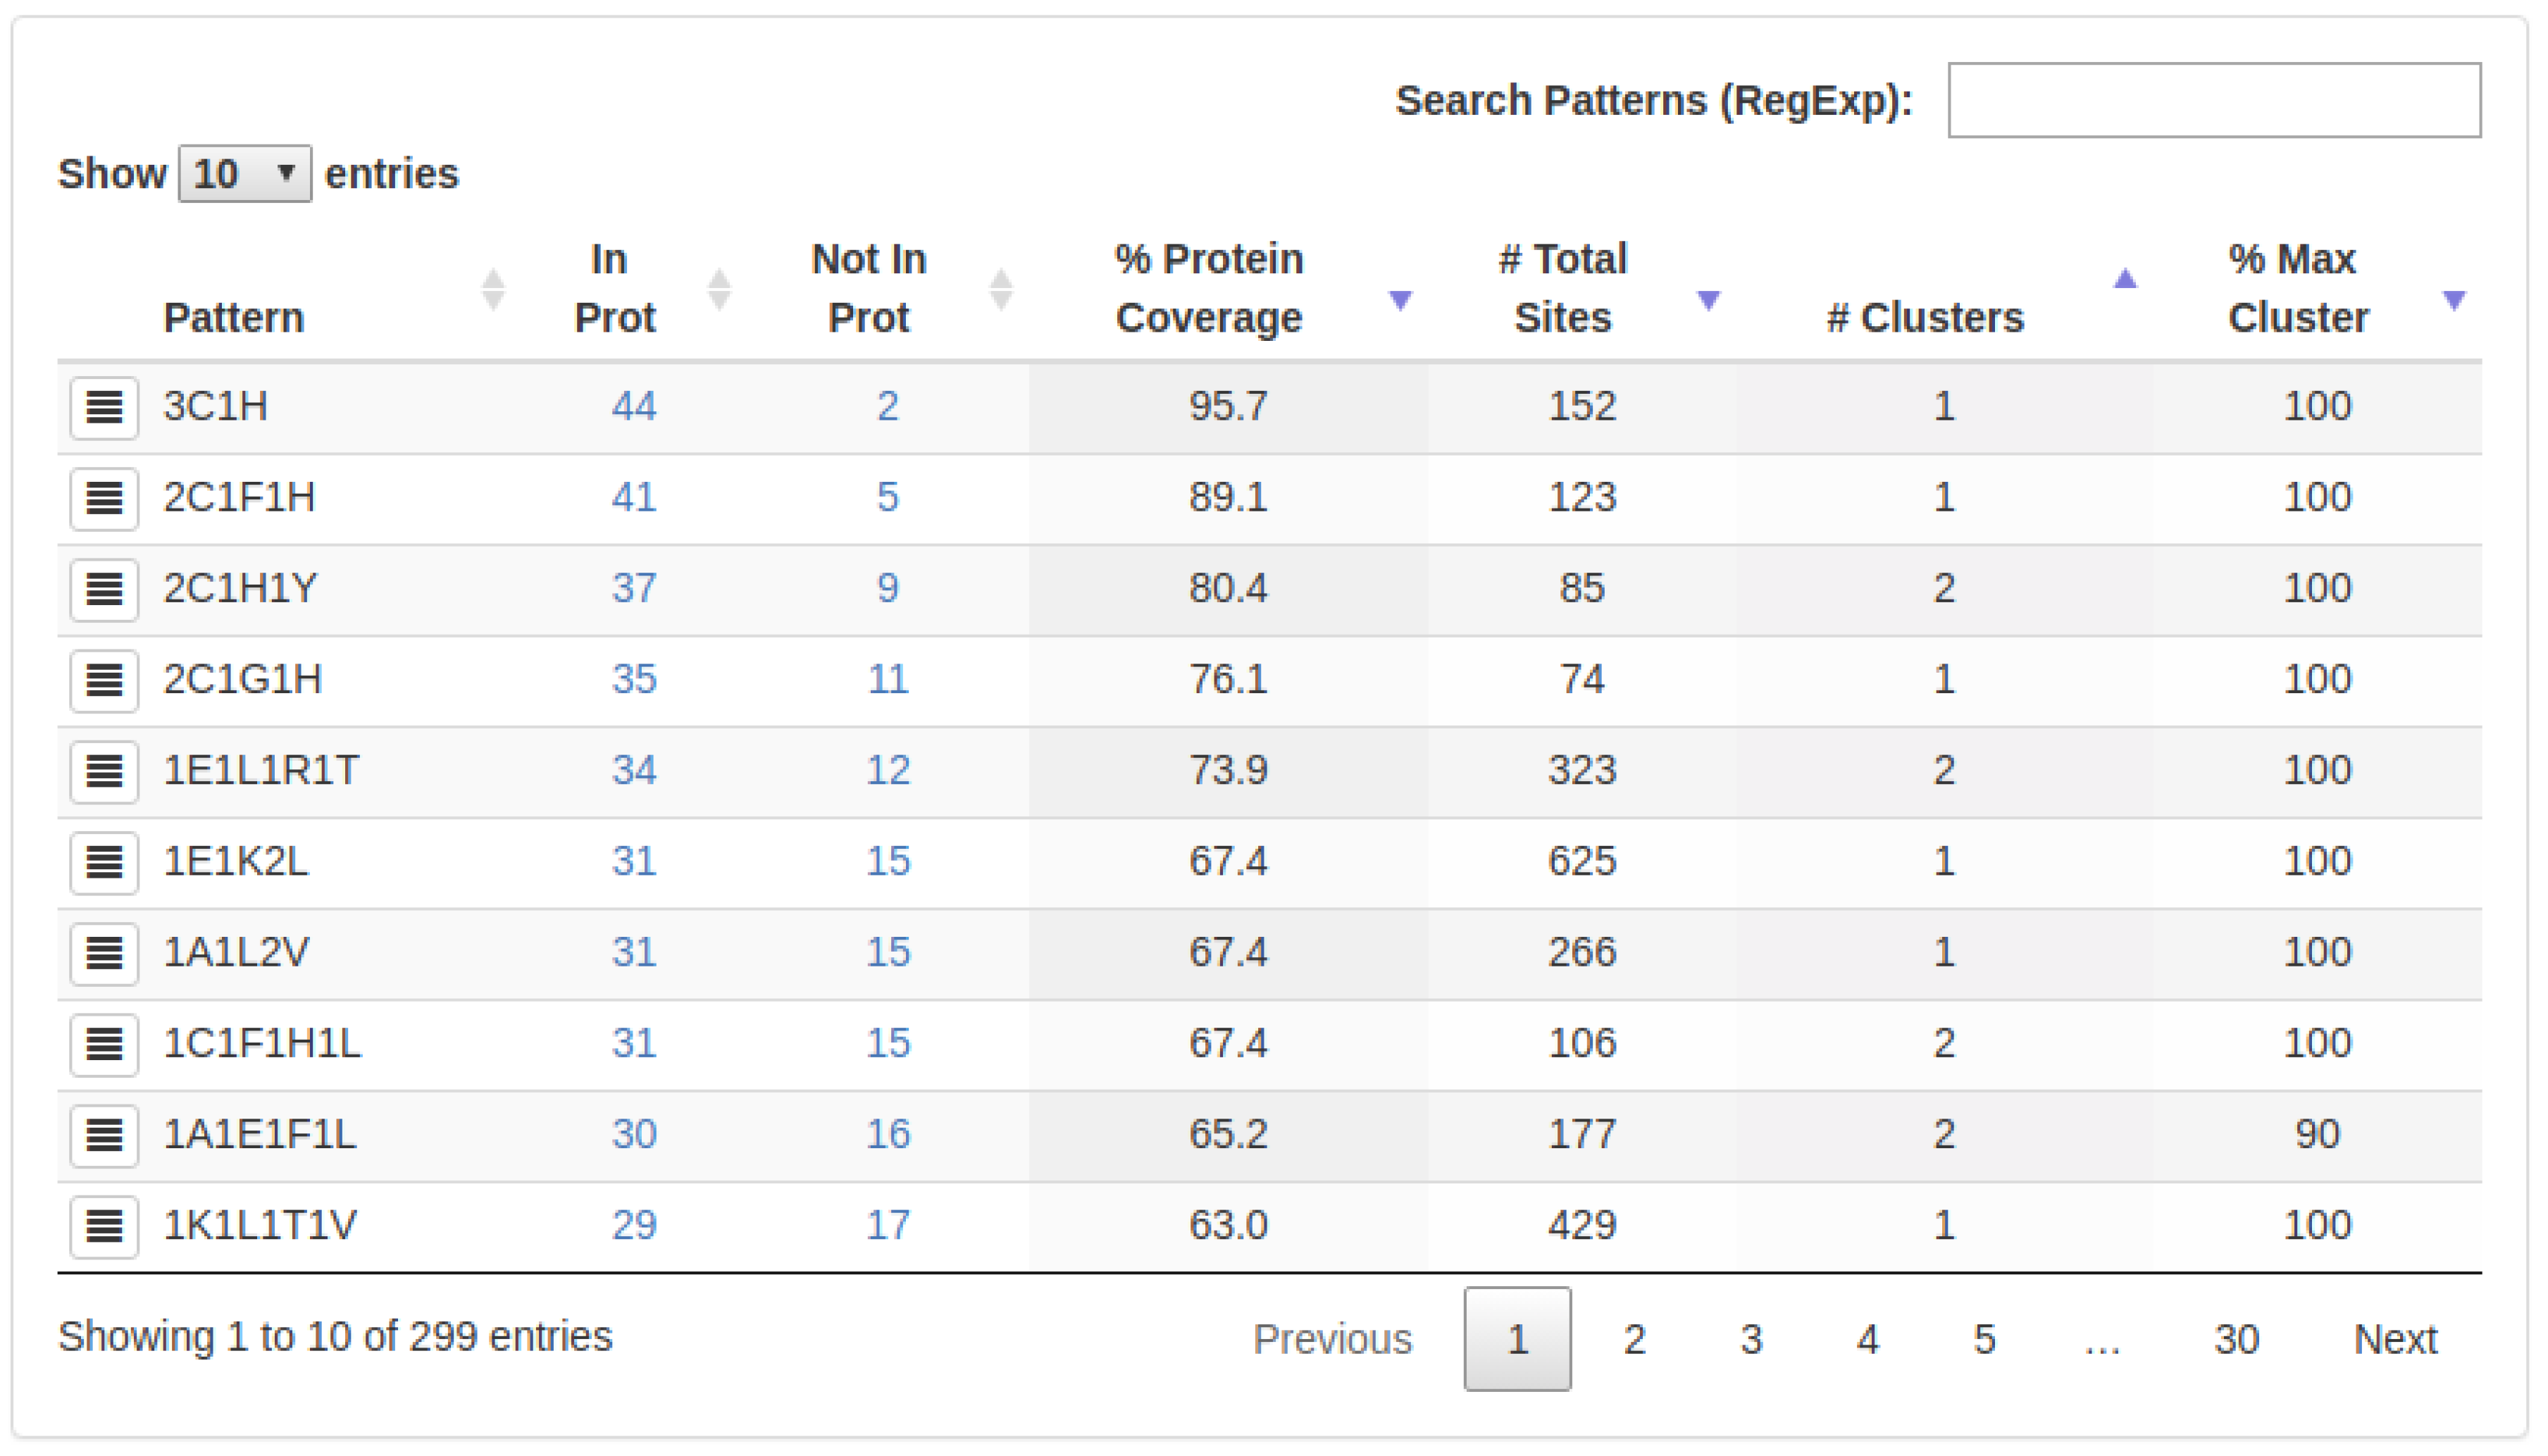The width and height of the screenshot is (2548, 1456).
Task: Toggle sorting on # Clusters column
Action: [1924, 317]
